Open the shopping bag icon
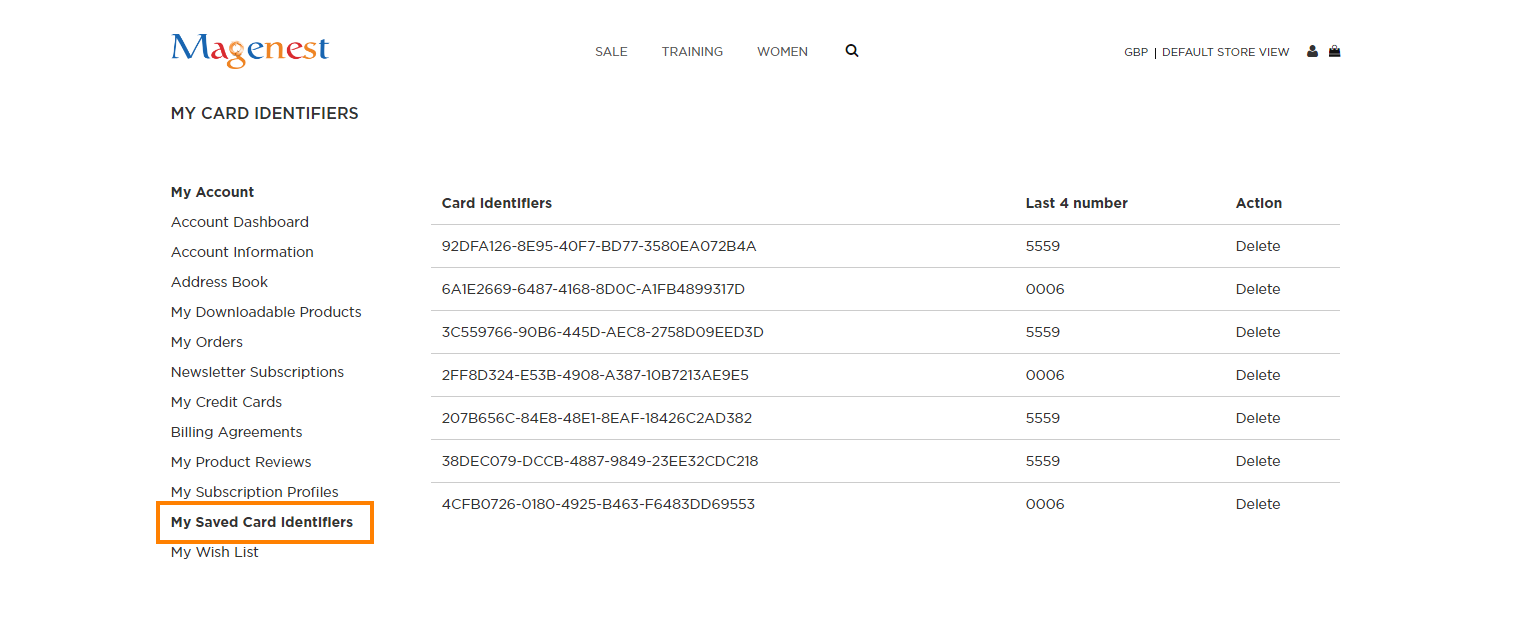This screenshot has height=618, width=1535. (x=1334, y=50)
